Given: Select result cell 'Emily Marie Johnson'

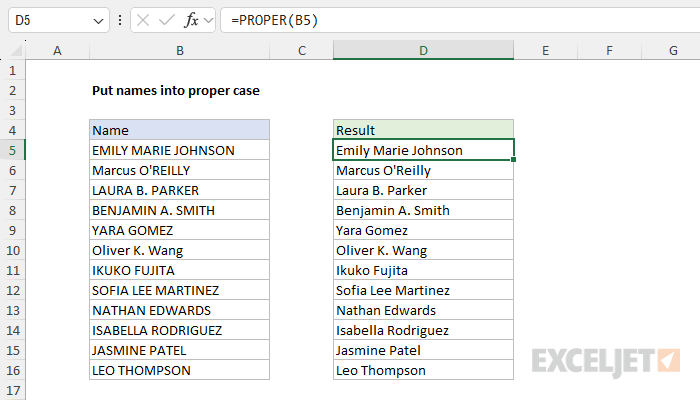Looking at the screenshot, I should pos(423,150).
